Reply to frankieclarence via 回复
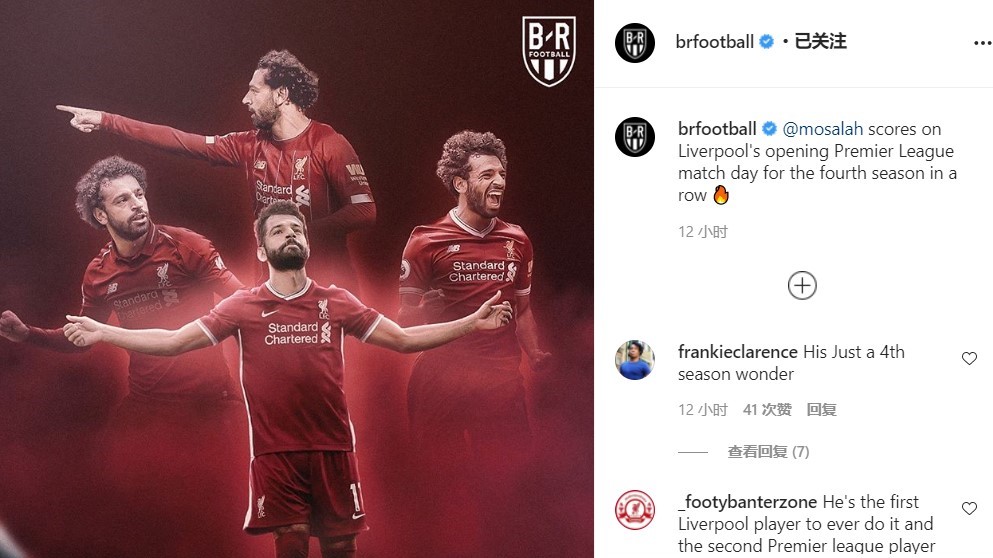The image size is (993, 558). pyautogui.click(x=821, y=410)
